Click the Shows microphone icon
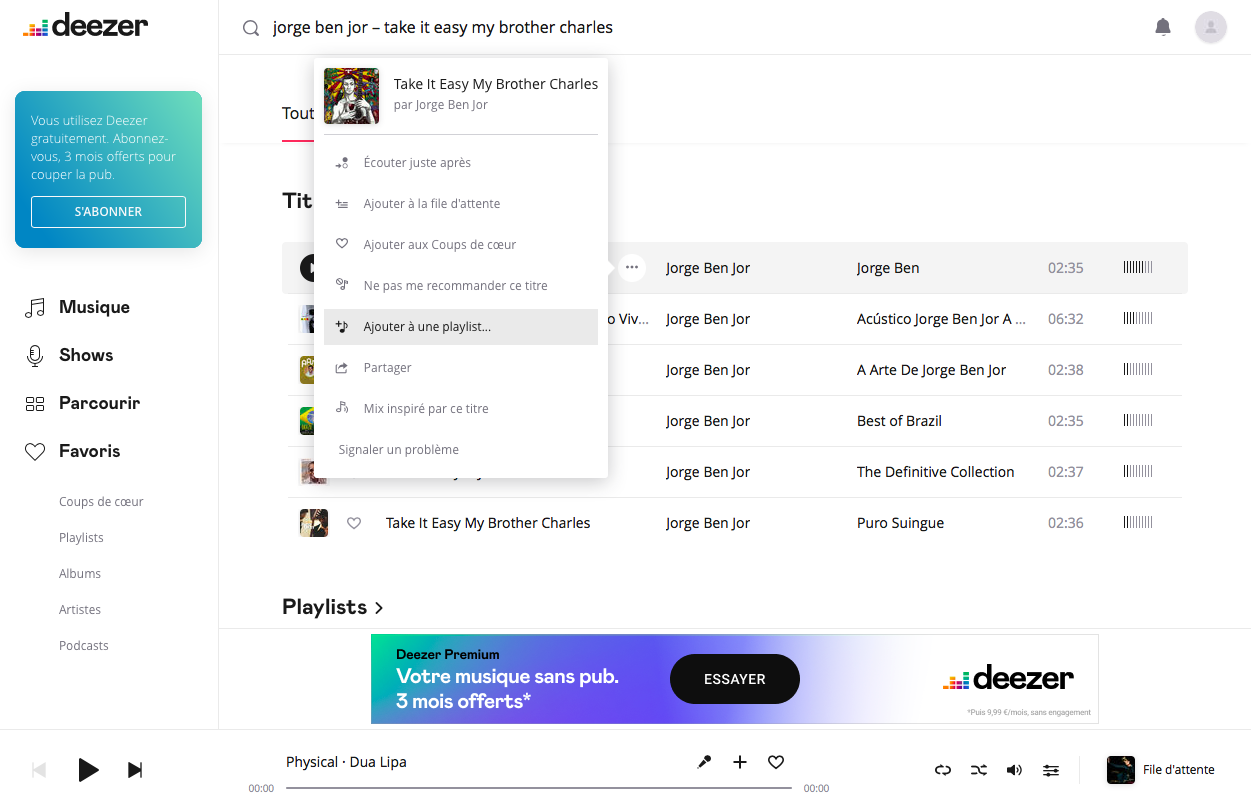Screen dimensions: 1251x805 coord(35,356)
